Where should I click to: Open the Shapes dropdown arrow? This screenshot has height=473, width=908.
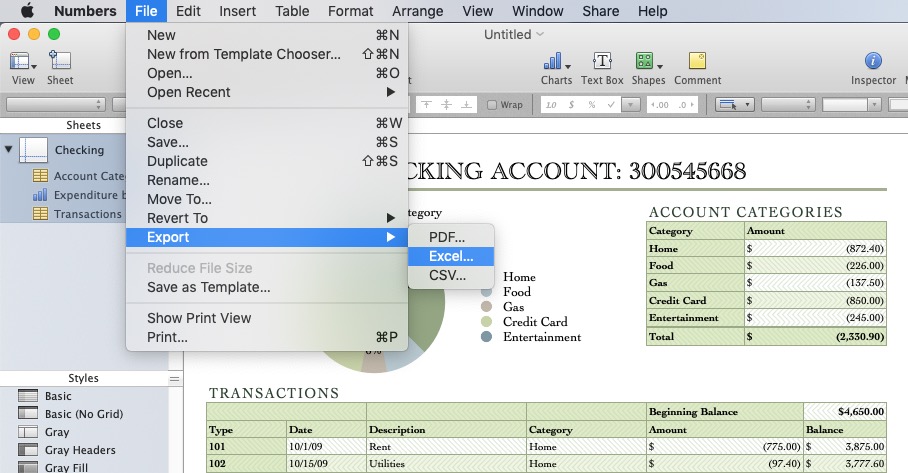coord(660,66)
